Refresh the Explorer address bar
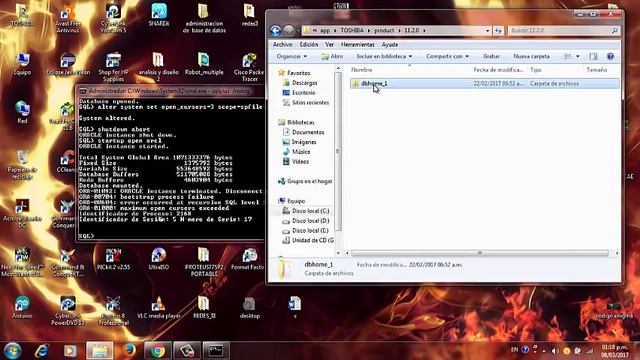The height and width of the screenshot is (360, 640). pyautogui.click(x=498, y=31)
